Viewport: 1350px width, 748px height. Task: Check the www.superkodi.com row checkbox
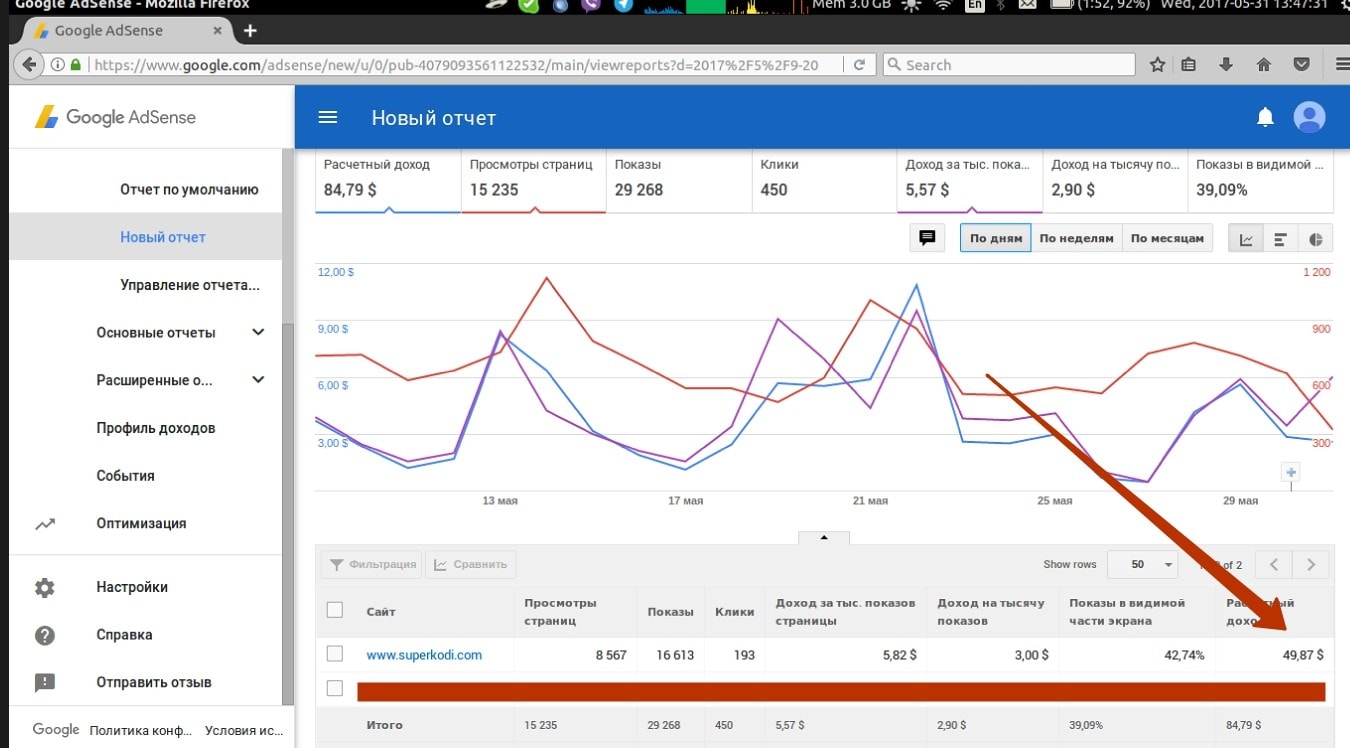tap(335, 654)
